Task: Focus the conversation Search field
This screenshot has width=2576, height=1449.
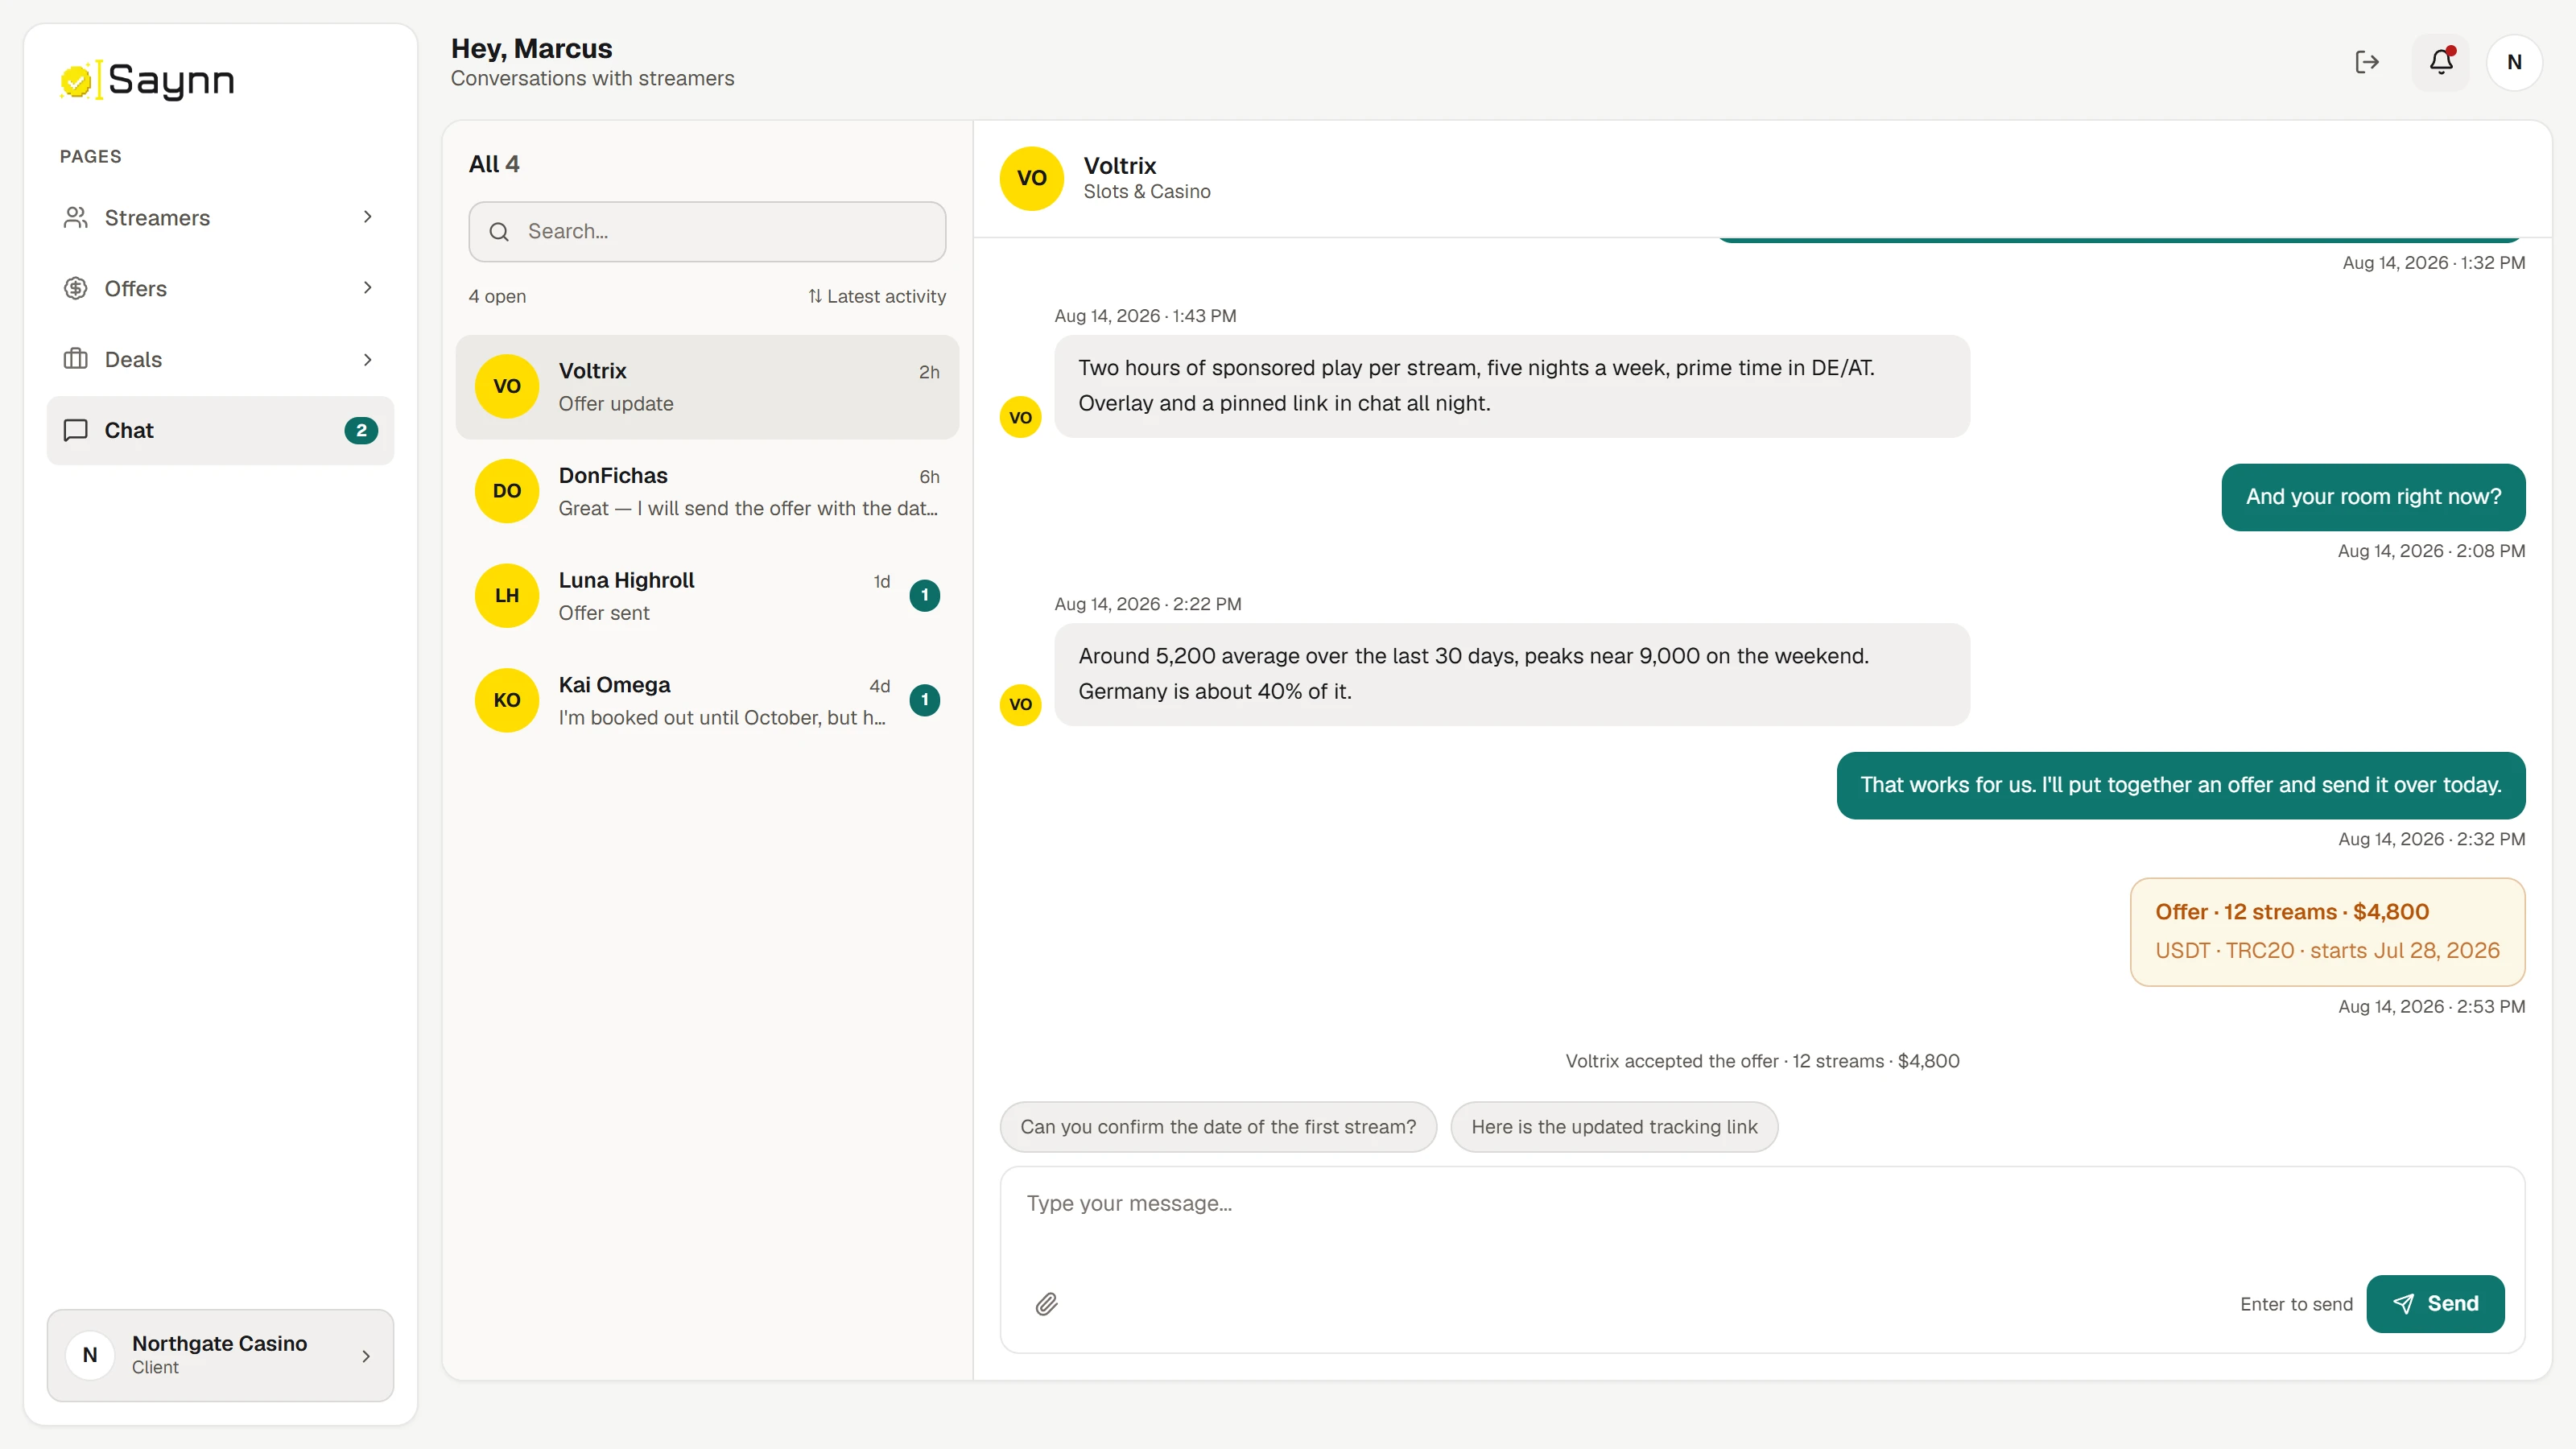Action: 707,232
